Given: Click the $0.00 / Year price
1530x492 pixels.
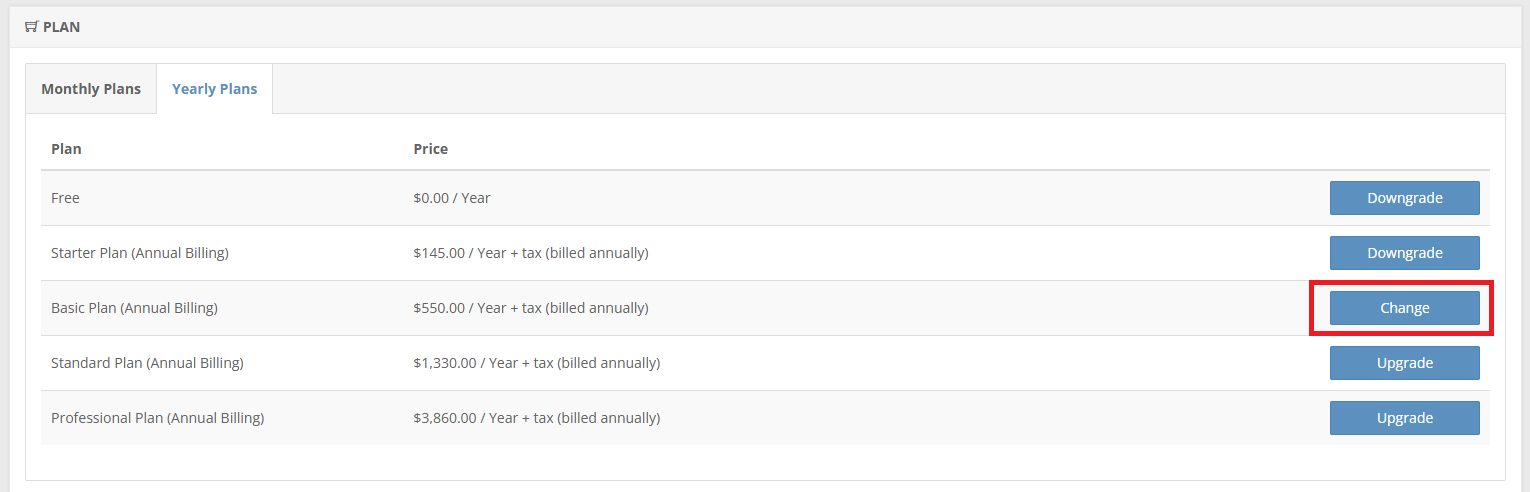Looking at the screenshot, I should tap(452, 198).
